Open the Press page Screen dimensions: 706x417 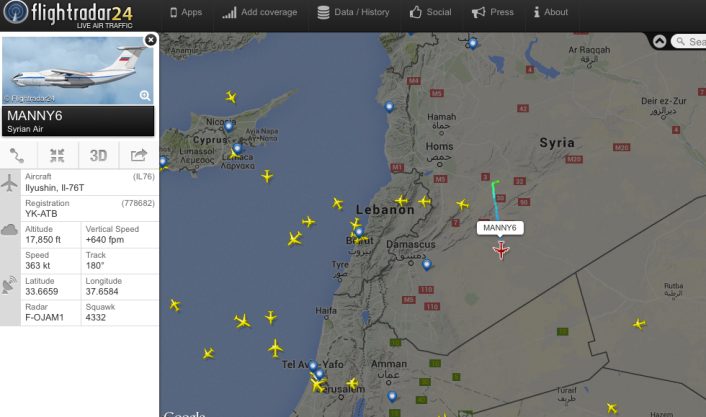(x=493, y=13)
